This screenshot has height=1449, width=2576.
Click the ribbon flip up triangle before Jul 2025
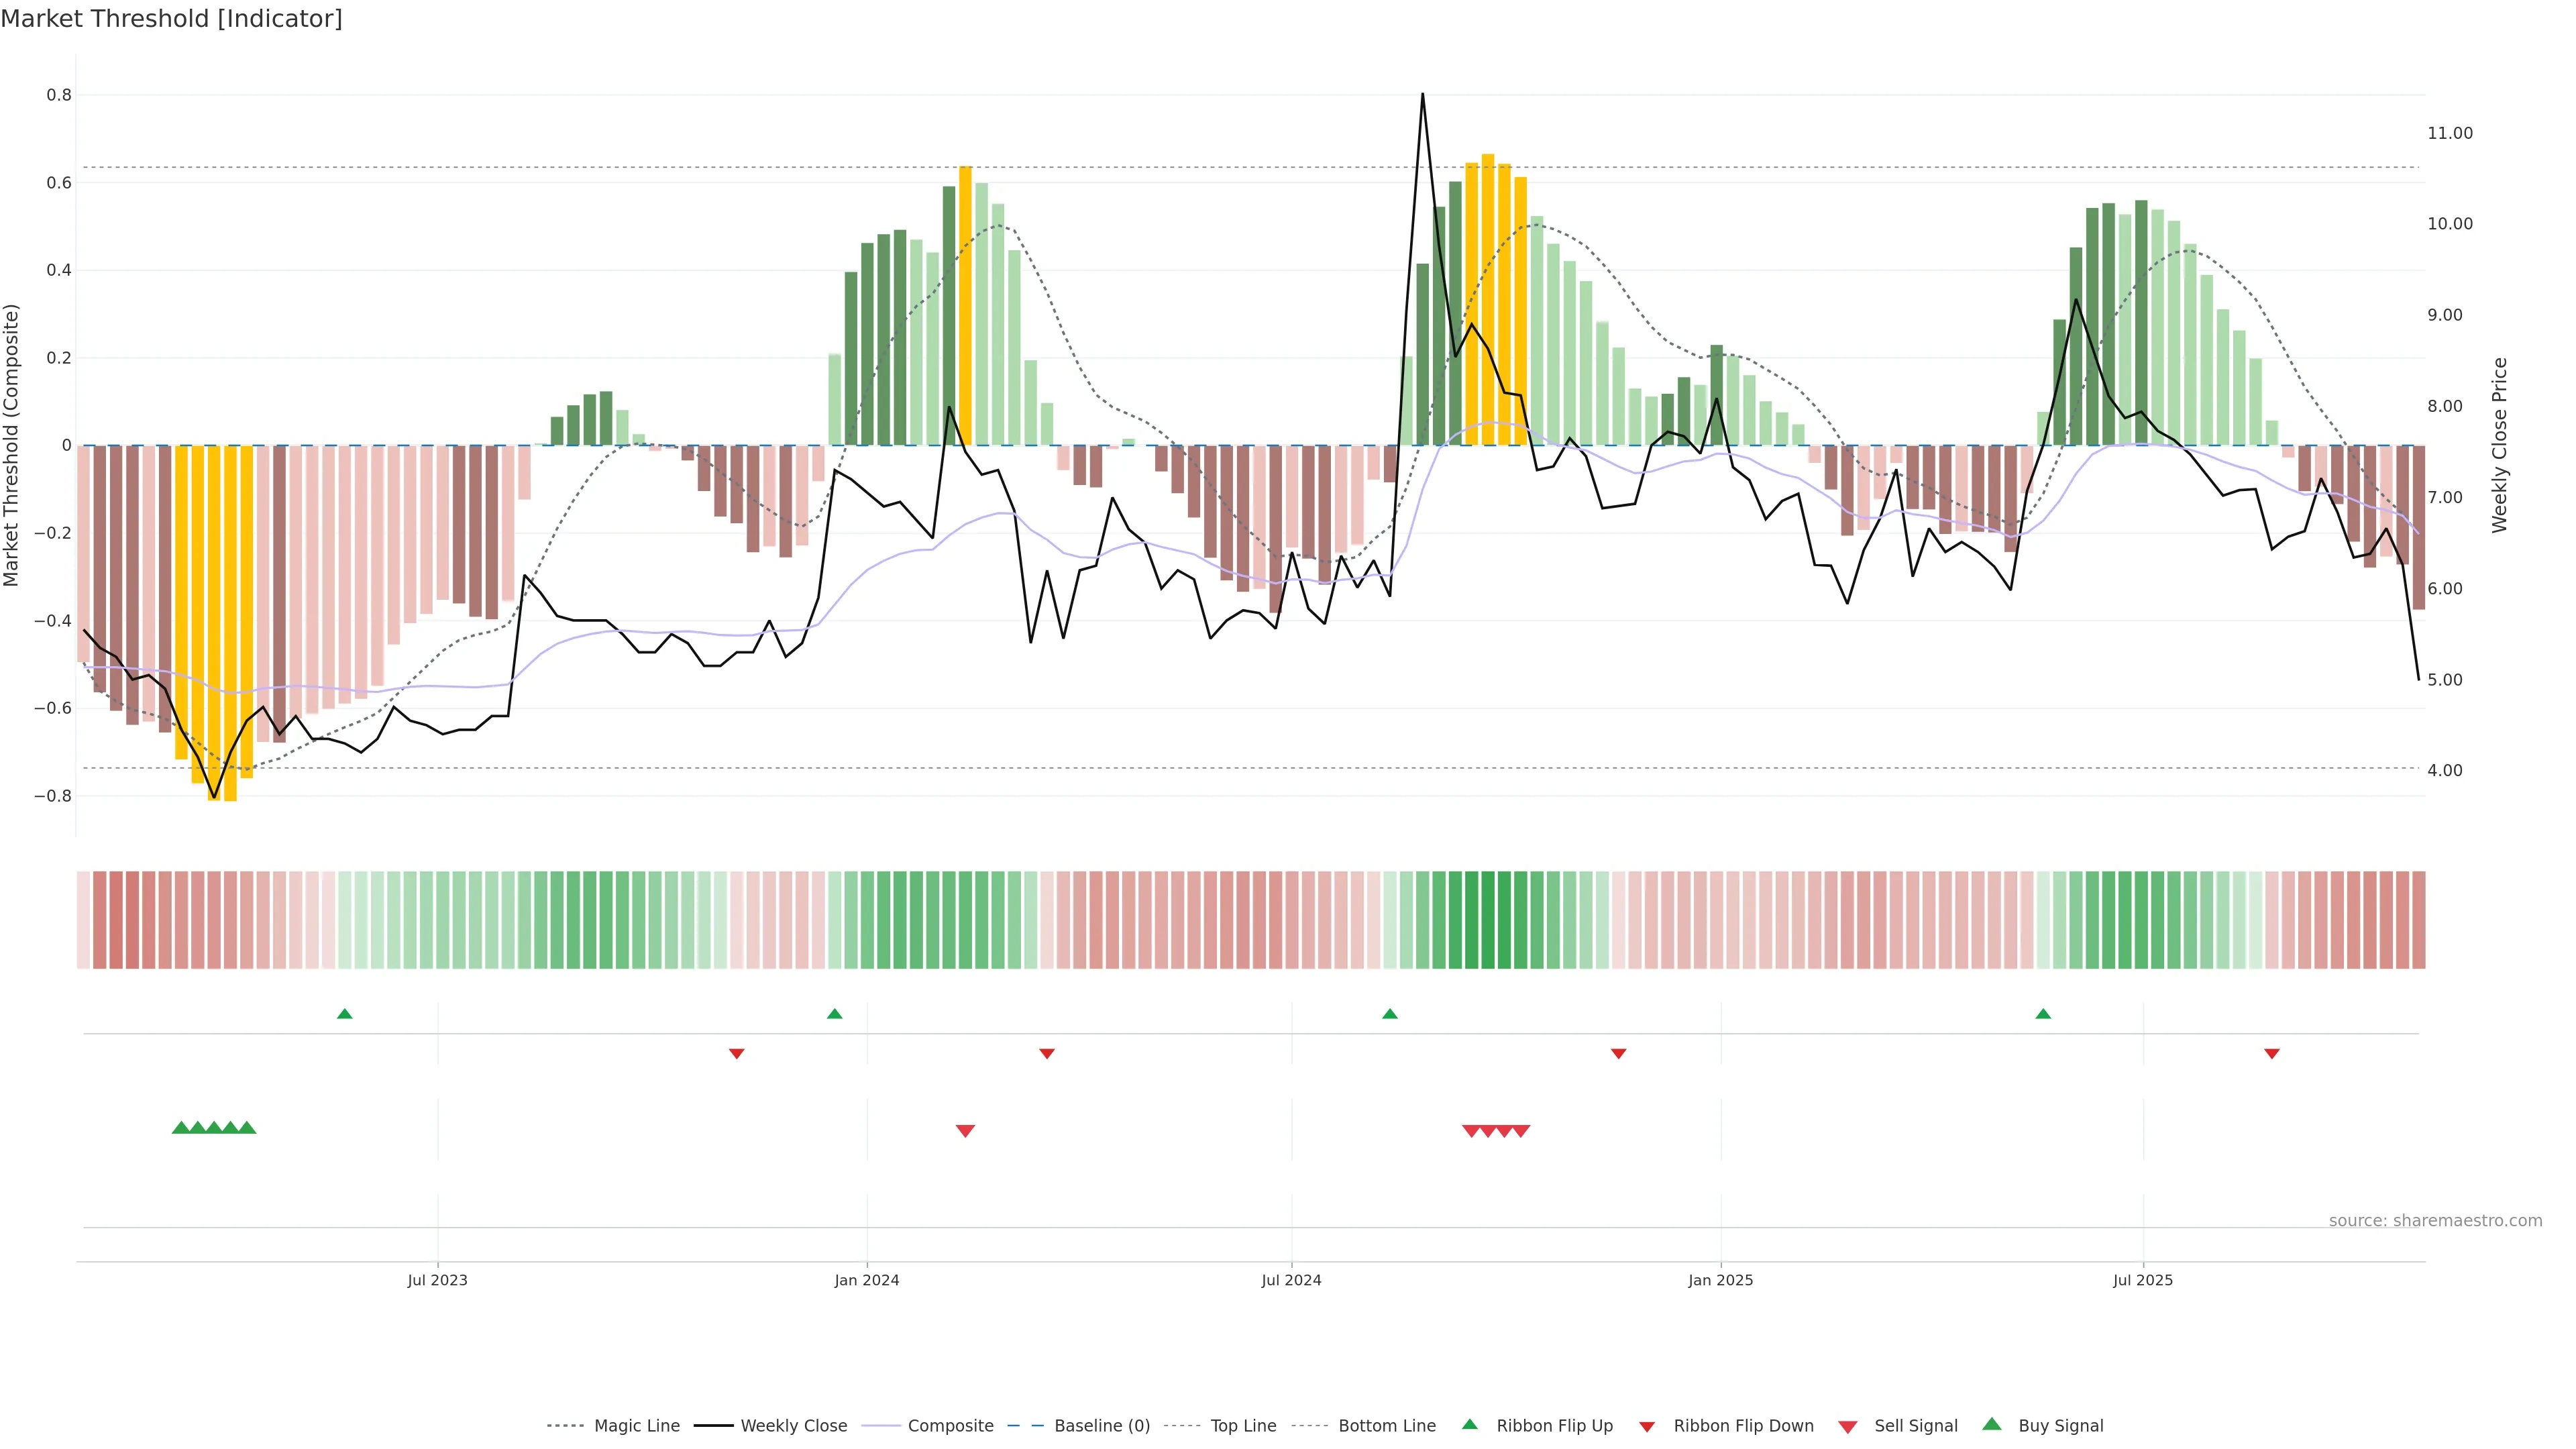point(2043,1014)
